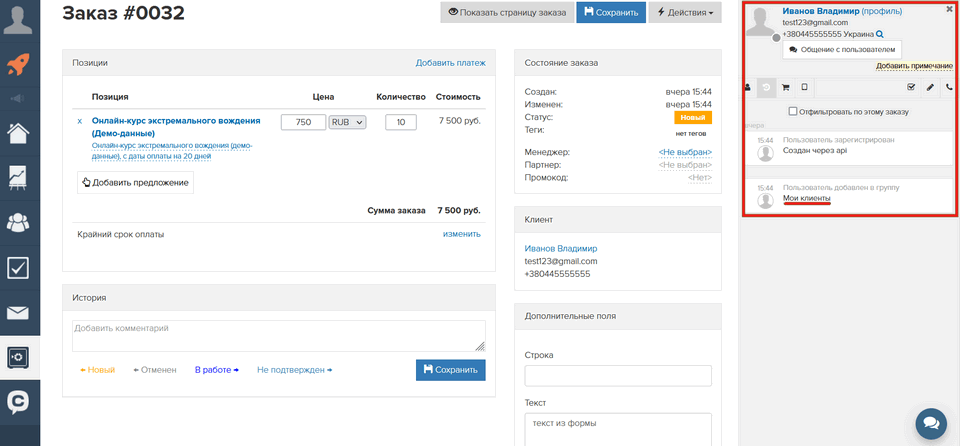Open the home section in the sidebar

point(19,132)
